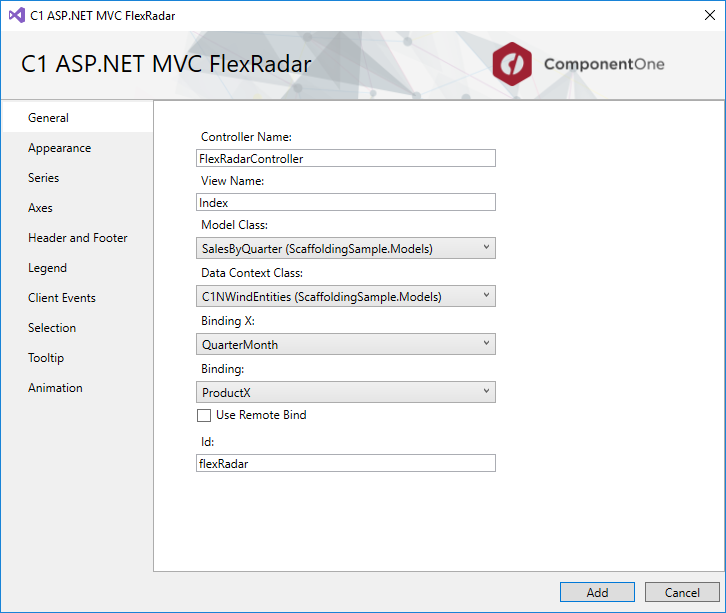Switch to the Appearance tab
This screenshot has width=726, height=613.
[77, 148]
